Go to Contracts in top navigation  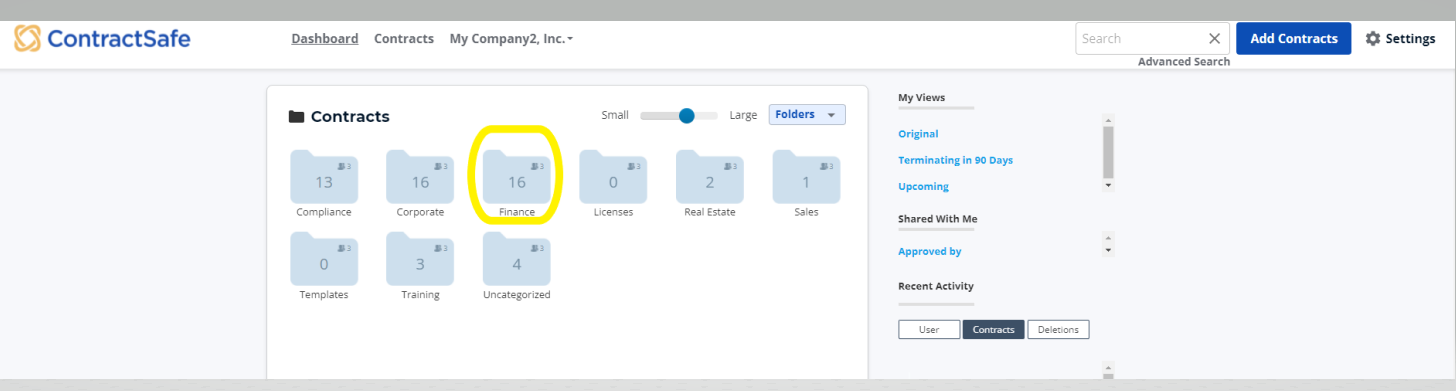tap(404, 39)
